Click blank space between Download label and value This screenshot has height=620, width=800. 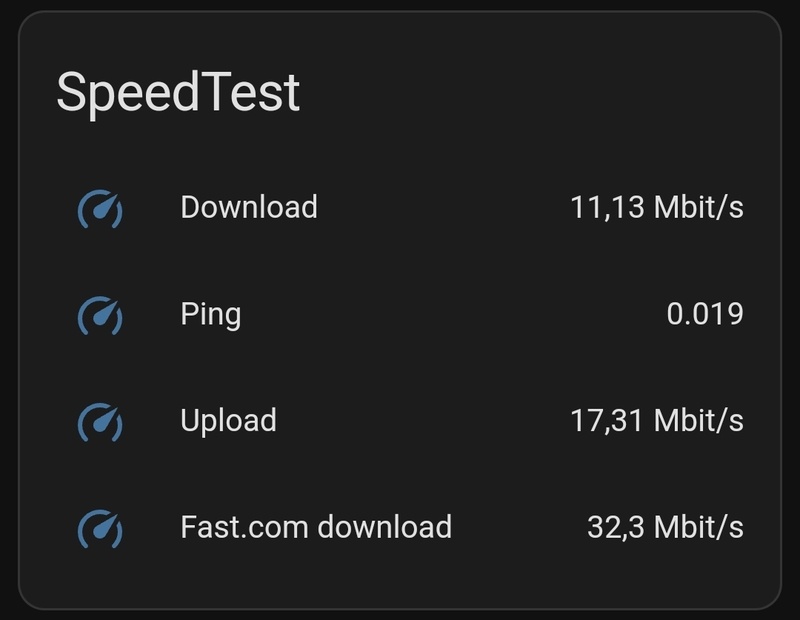coord(440,207)
